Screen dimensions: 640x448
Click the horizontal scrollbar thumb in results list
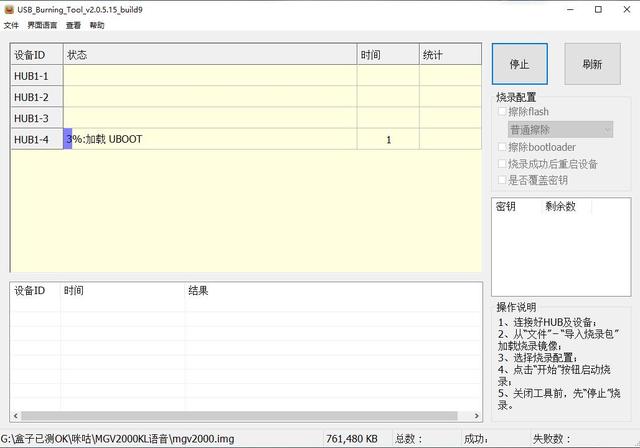click(239, 416)
